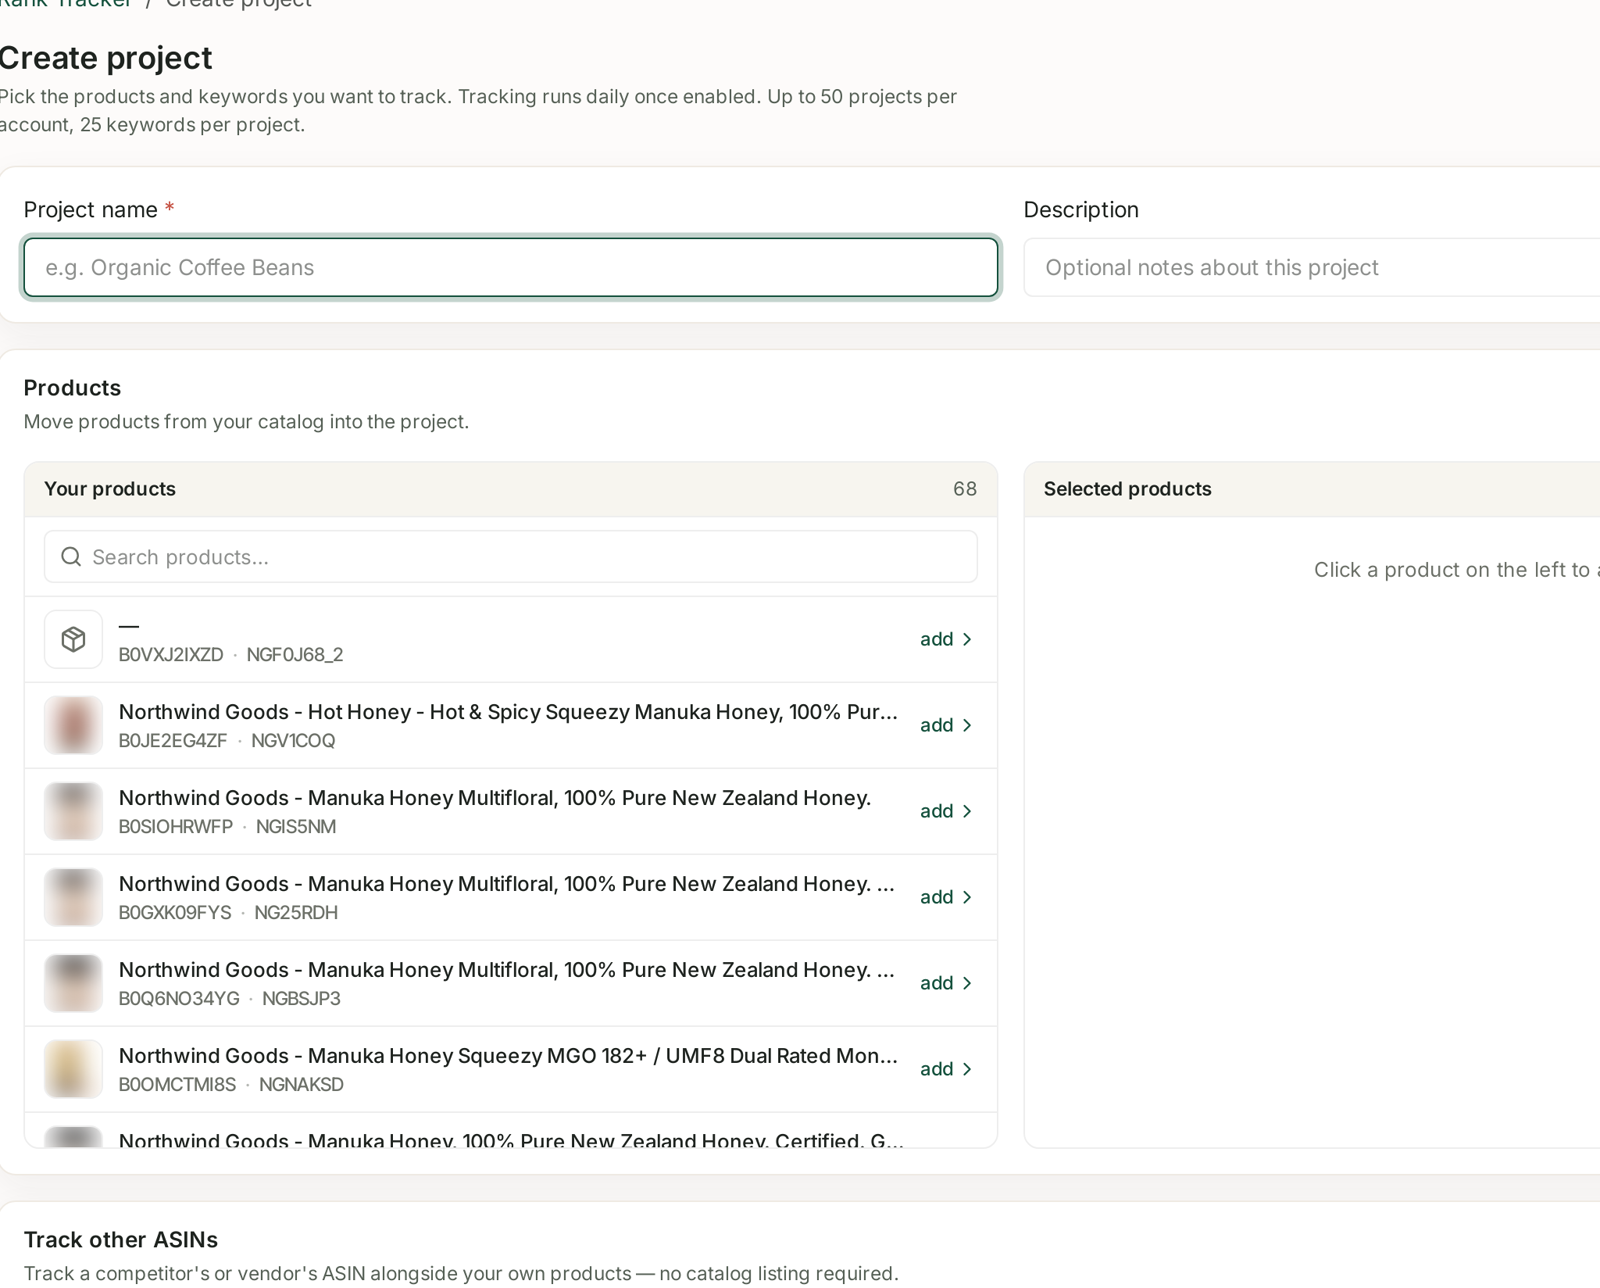Click thumbnail for product B0Q6NO34YG
Screen dimensions: 1600x1288
point(73,983)
